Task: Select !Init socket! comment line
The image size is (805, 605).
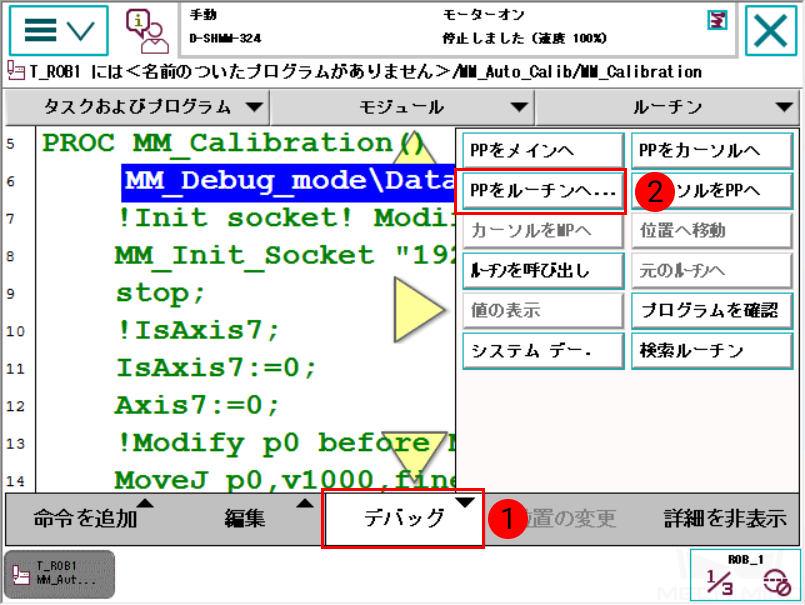Action: point(285,218)
